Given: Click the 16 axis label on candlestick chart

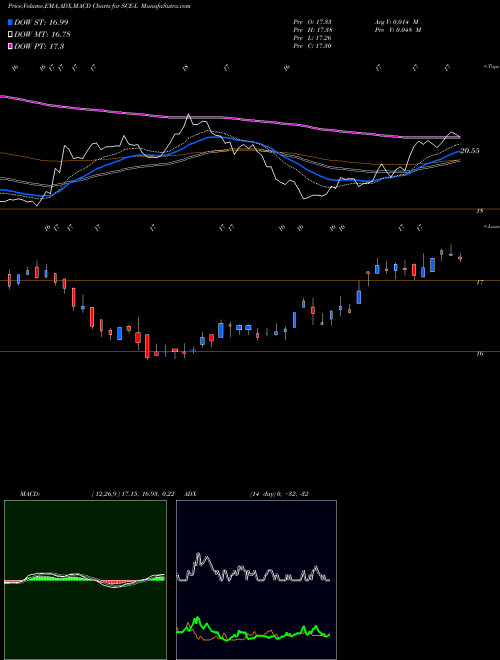Looking at the screenshot, I should pos(480,354).
